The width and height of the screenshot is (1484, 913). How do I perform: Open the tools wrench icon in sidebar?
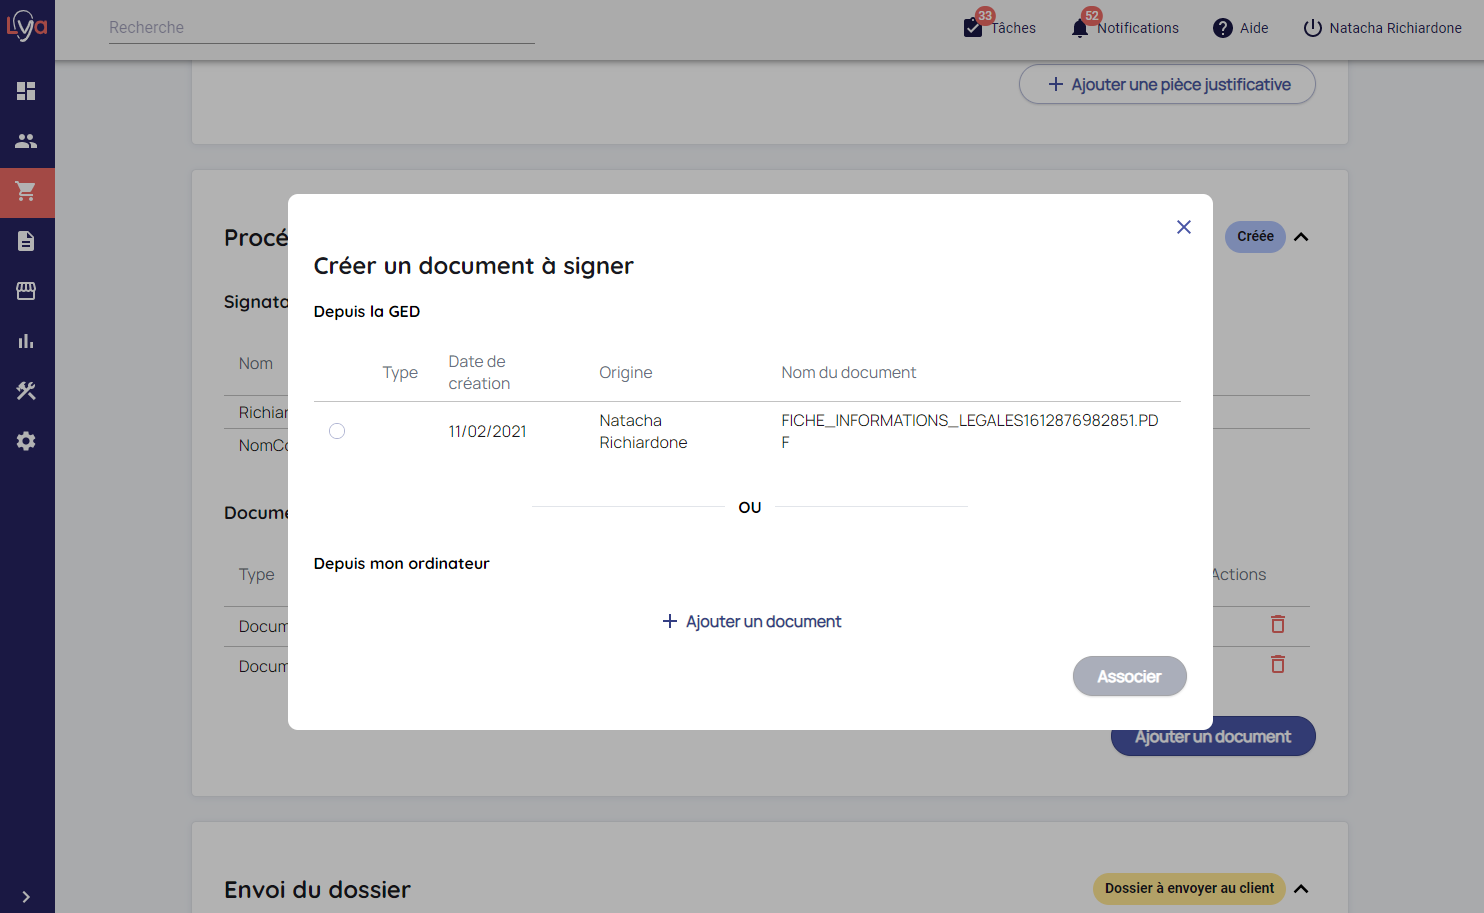(x=26, y=391)
